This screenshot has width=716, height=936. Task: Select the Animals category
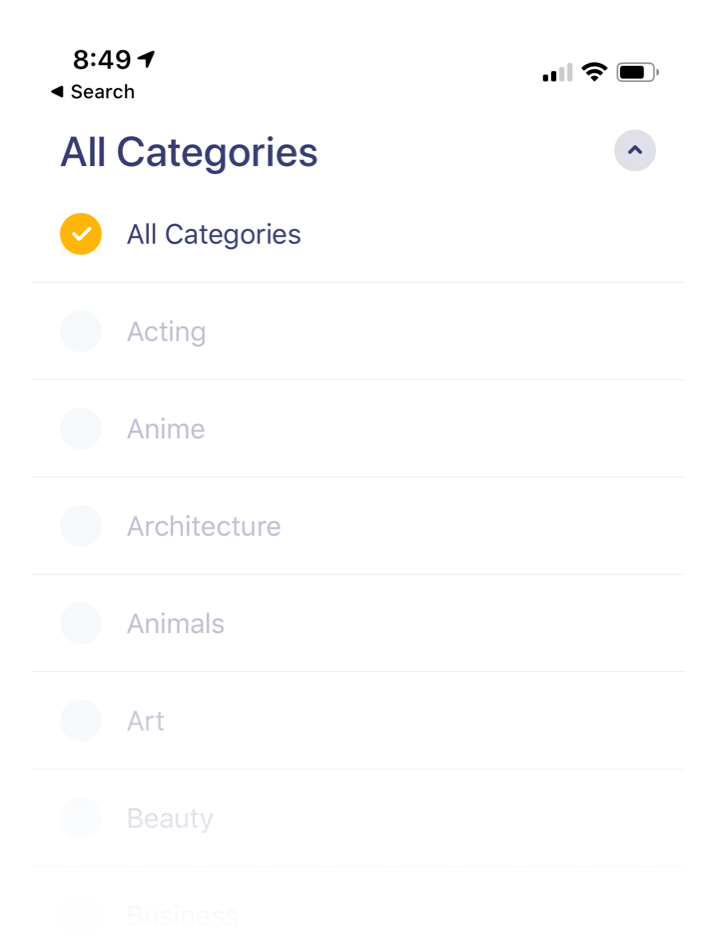(x=80, y=623)
